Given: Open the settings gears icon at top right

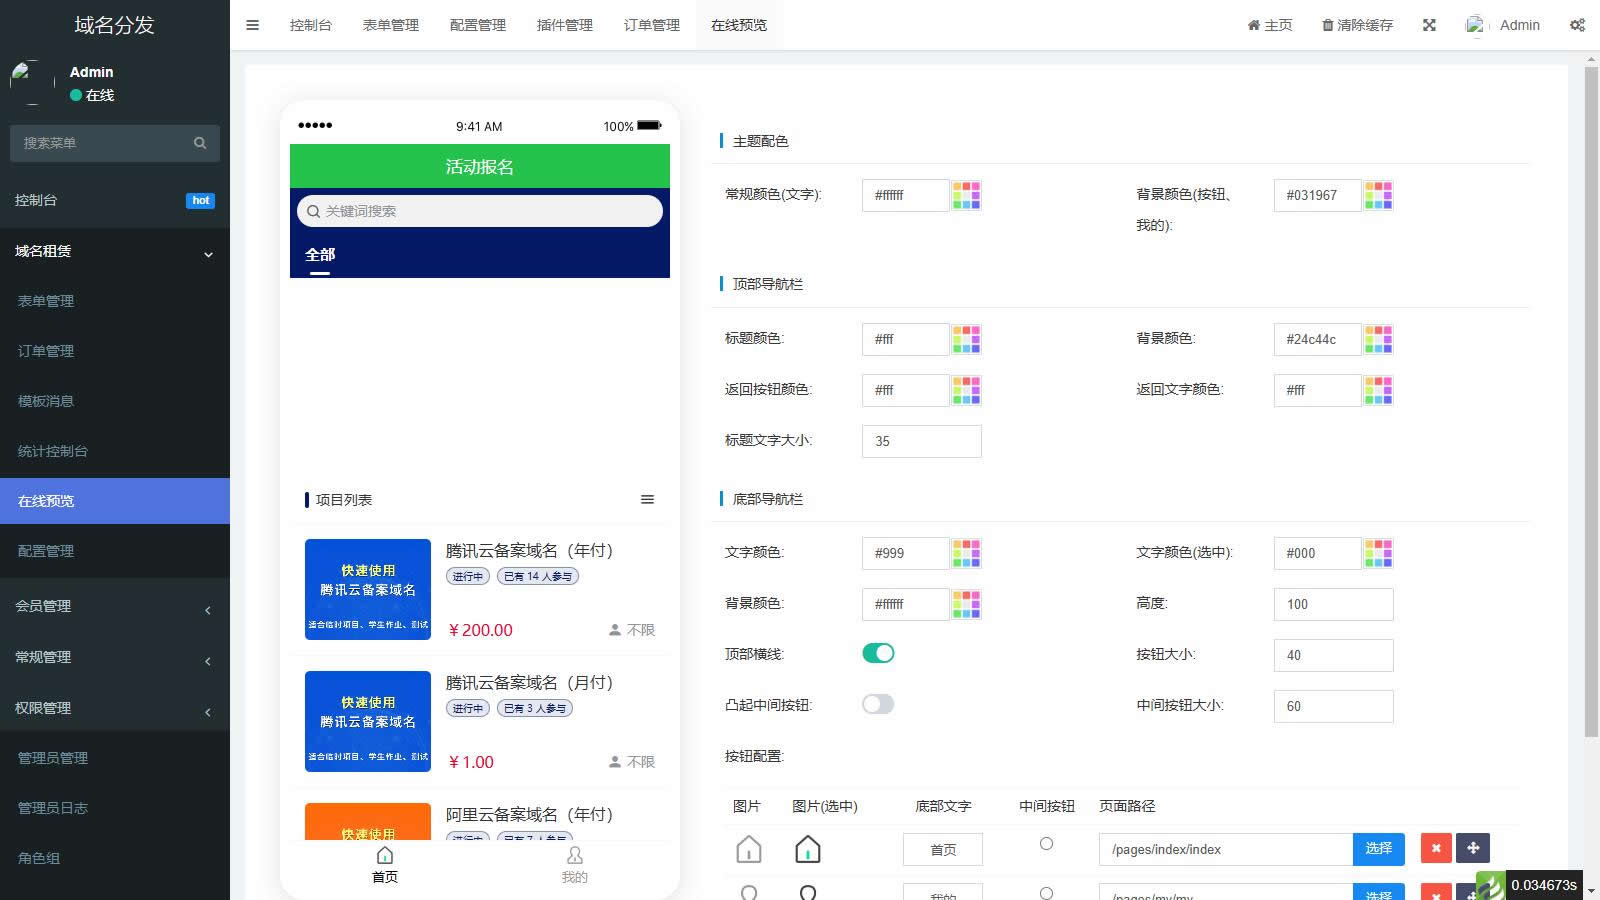Looking at the screenshot, I should [1577, 25].
